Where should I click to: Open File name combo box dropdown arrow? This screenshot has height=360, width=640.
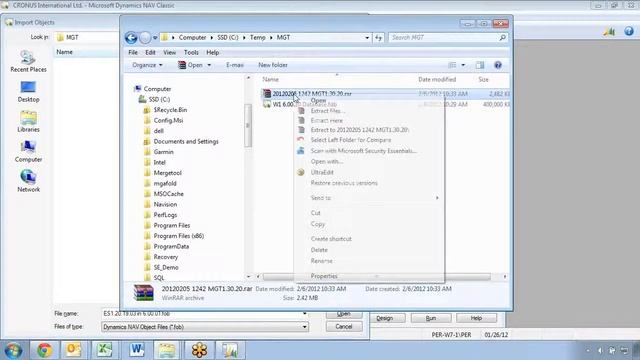tap(304, 313)
